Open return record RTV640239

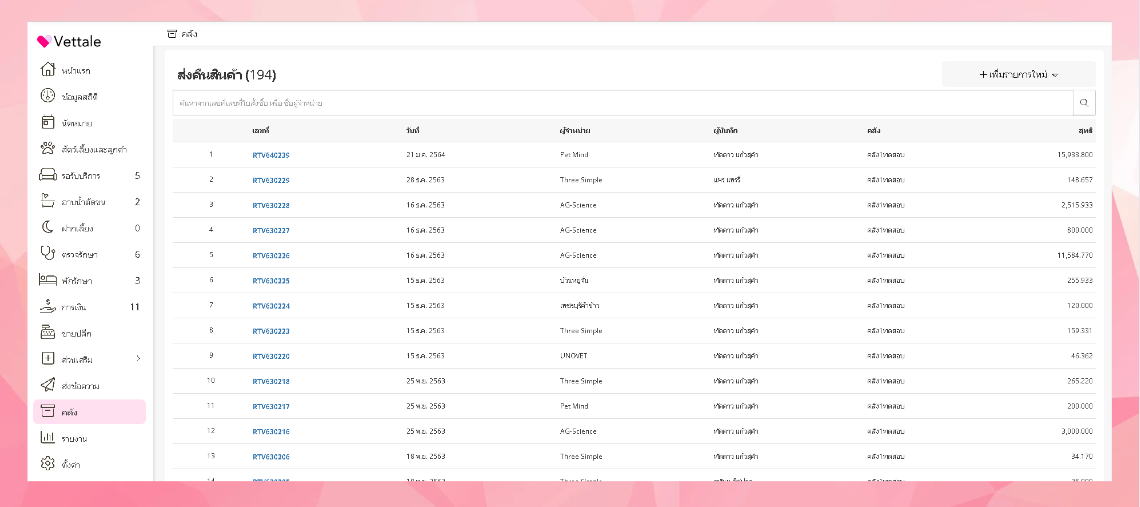[x=271, y=155]
